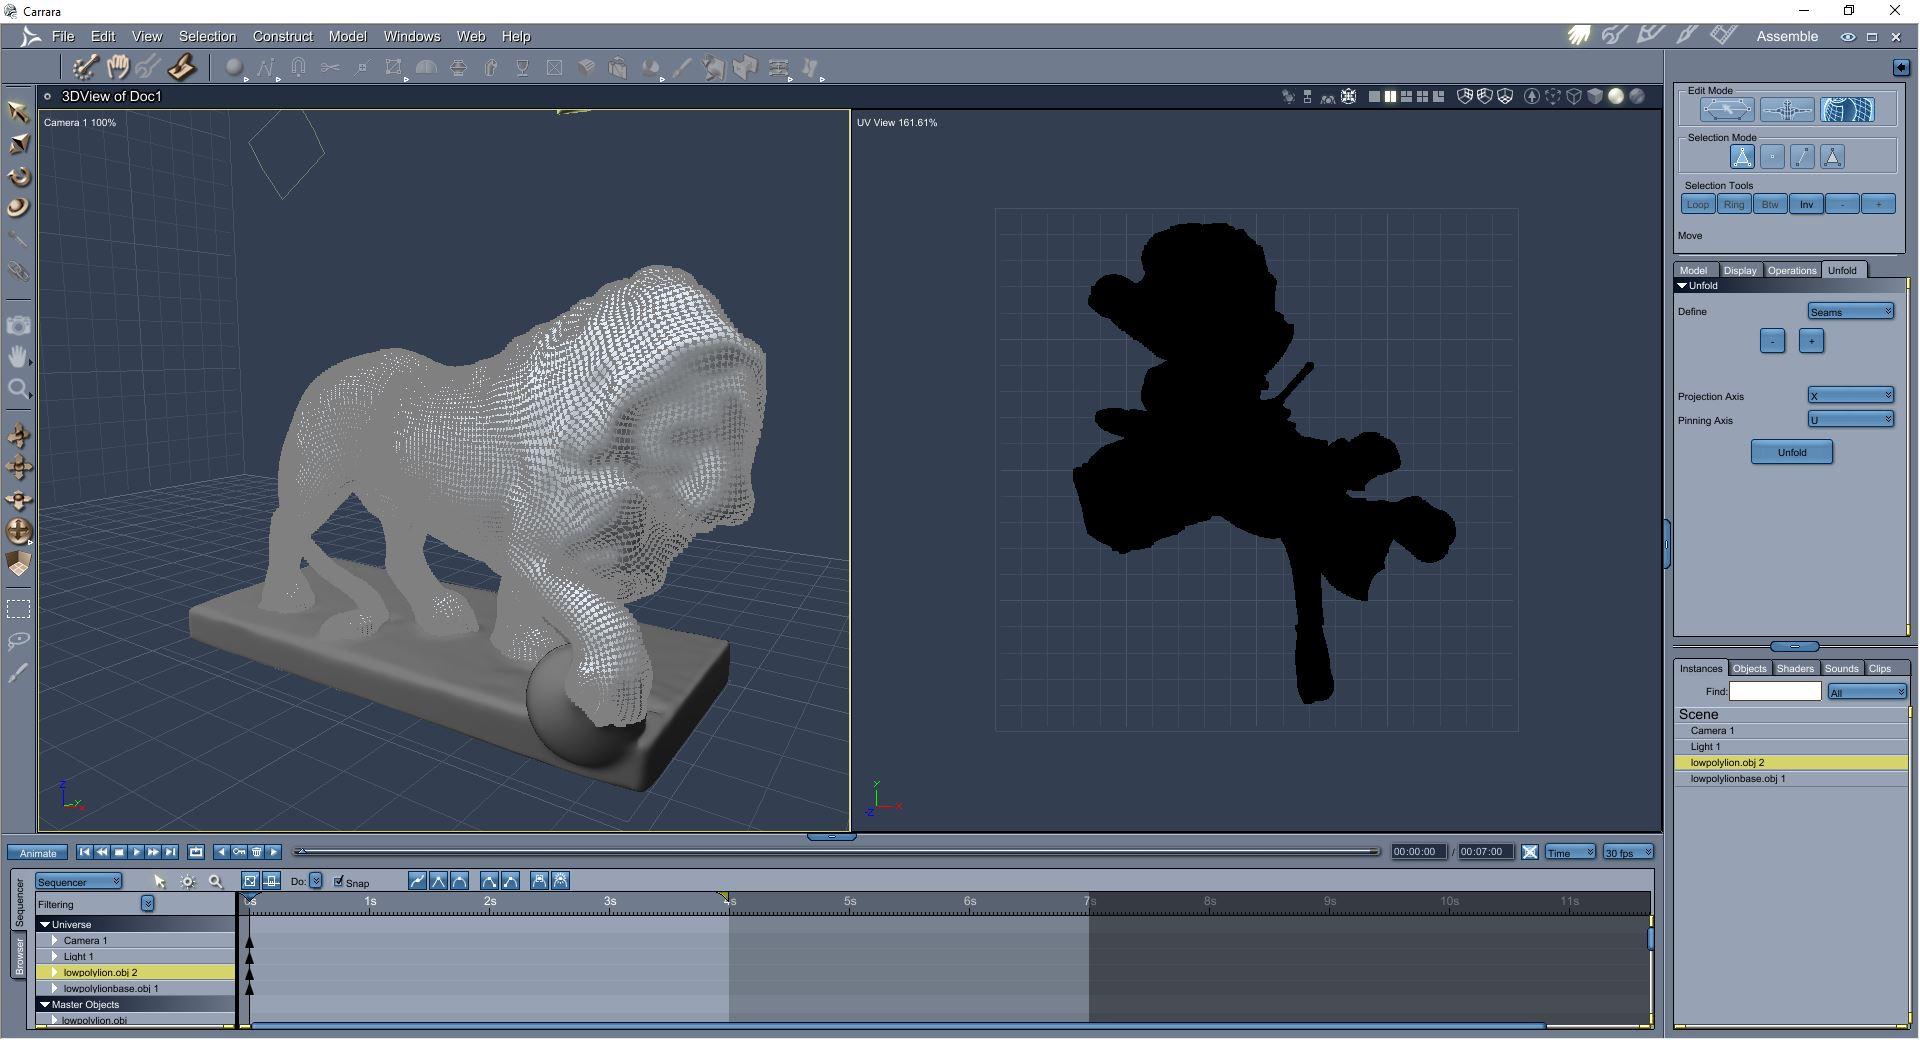
Task: Select lowpolylionbase.obj 1 in Scene list
Action: point(1791,779)
